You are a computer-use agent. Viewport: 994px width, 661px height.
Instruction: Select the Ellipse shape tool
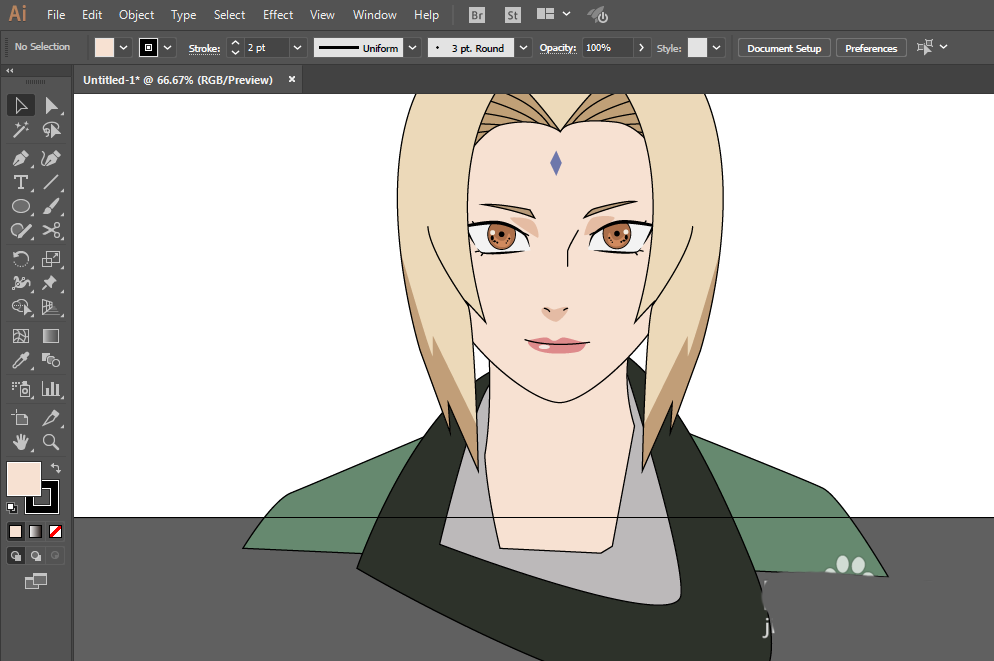[x=20, y=207]
